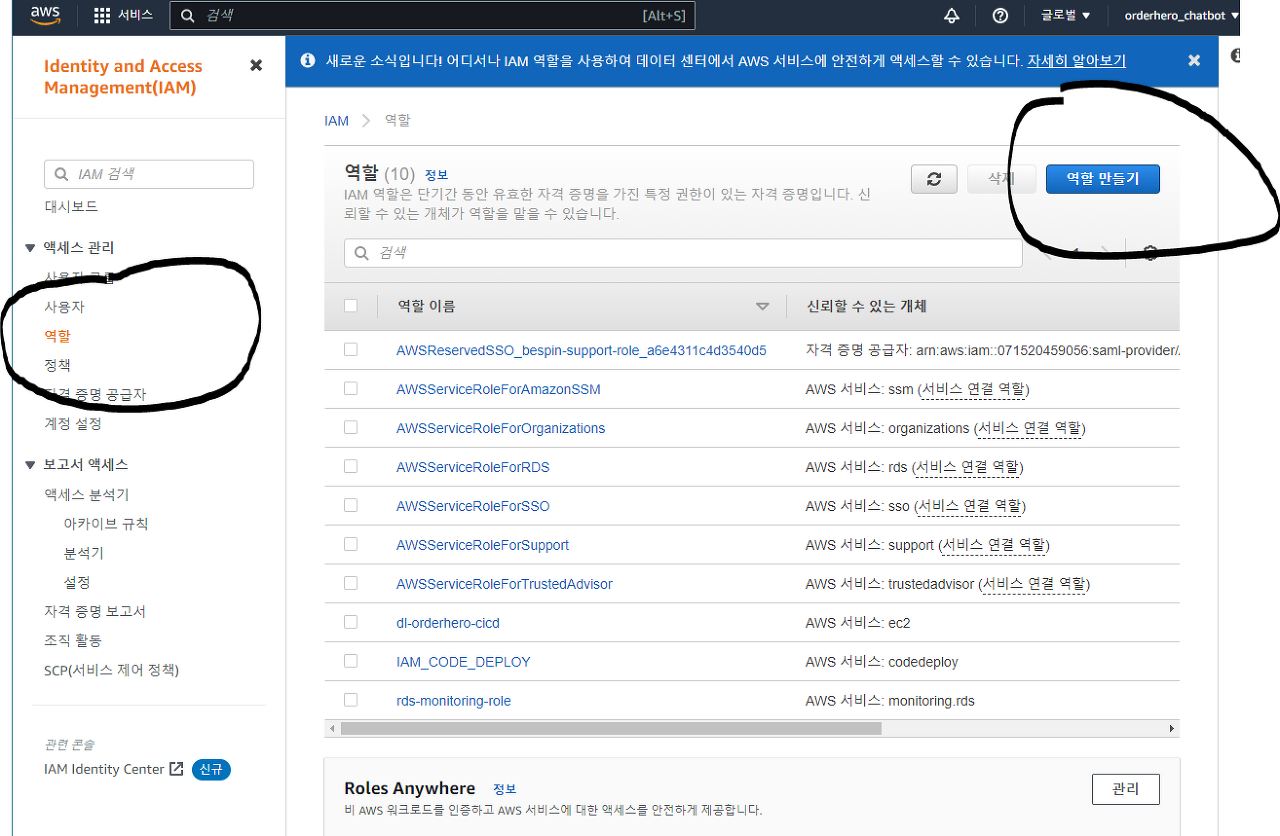Refresh the roles list
Screen dimensions: 1280x836
[x=934, y=179]
